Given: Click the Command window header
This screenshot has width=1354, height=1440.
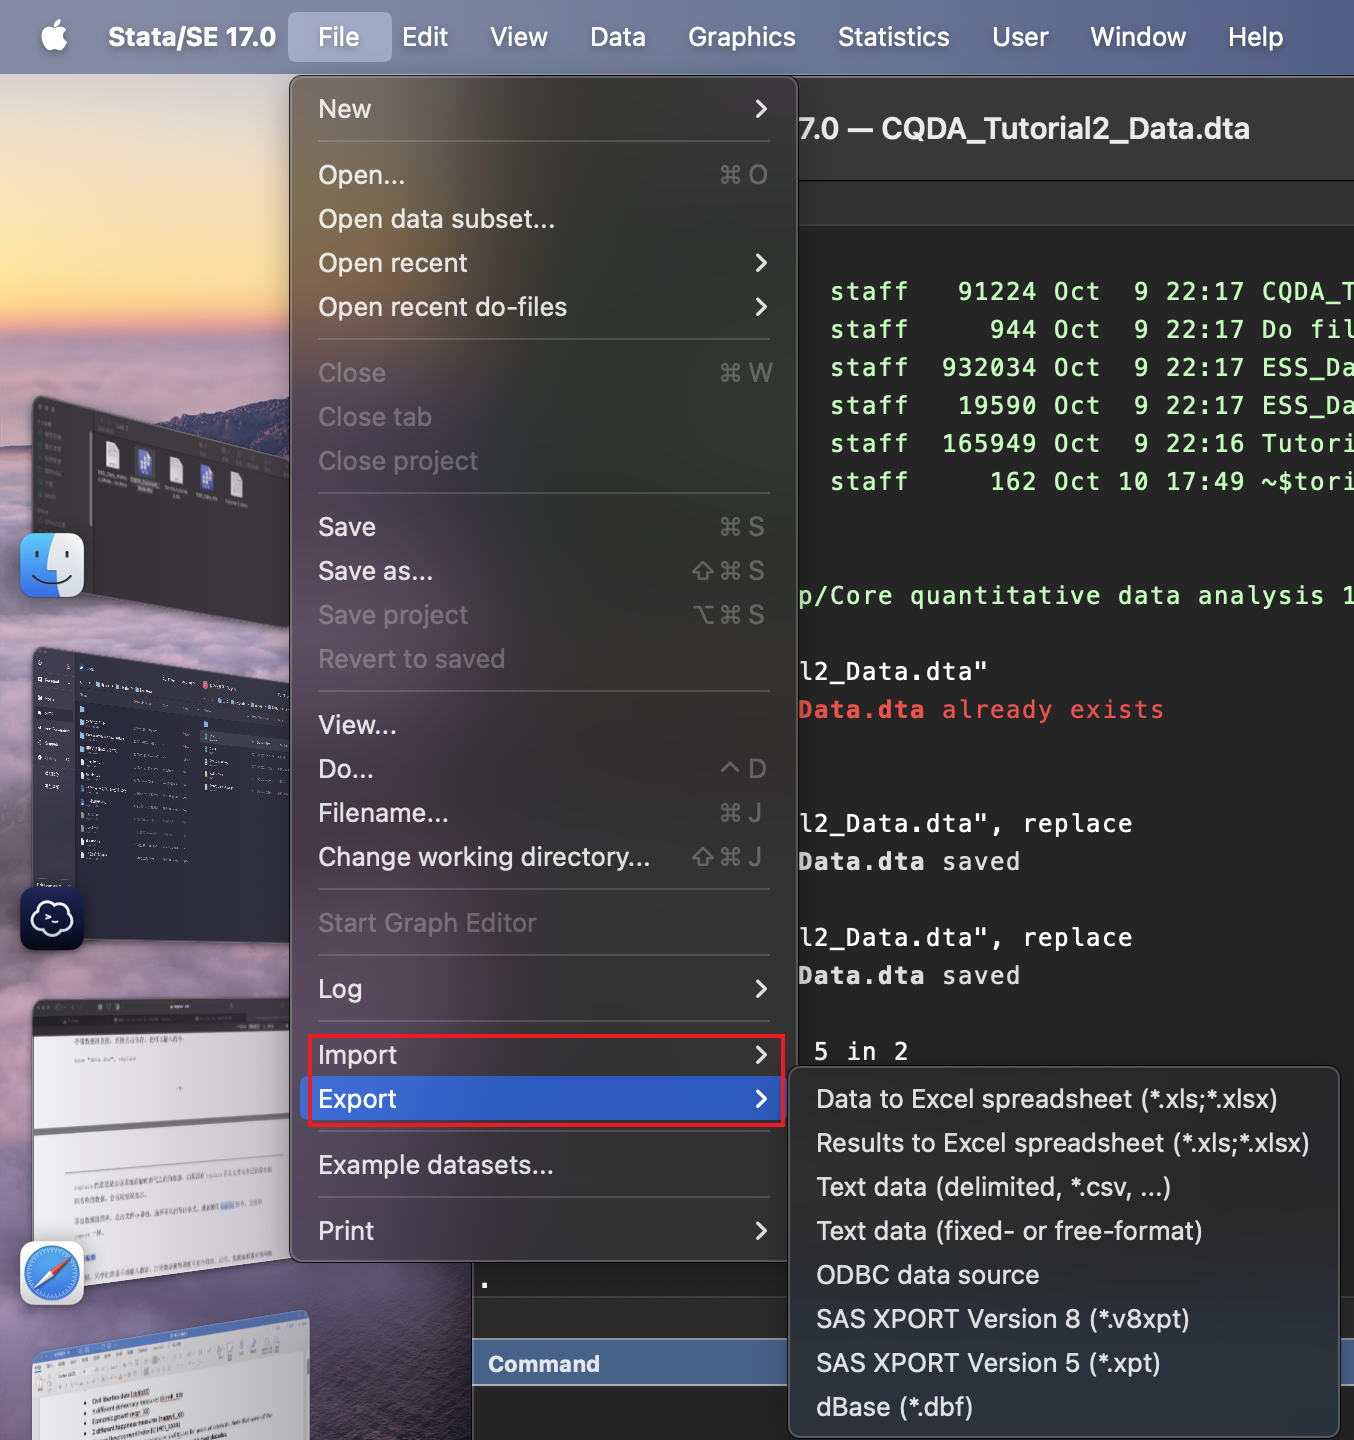Looking at the screenshot, I should pyautogui.click(x=630, y=1364).
